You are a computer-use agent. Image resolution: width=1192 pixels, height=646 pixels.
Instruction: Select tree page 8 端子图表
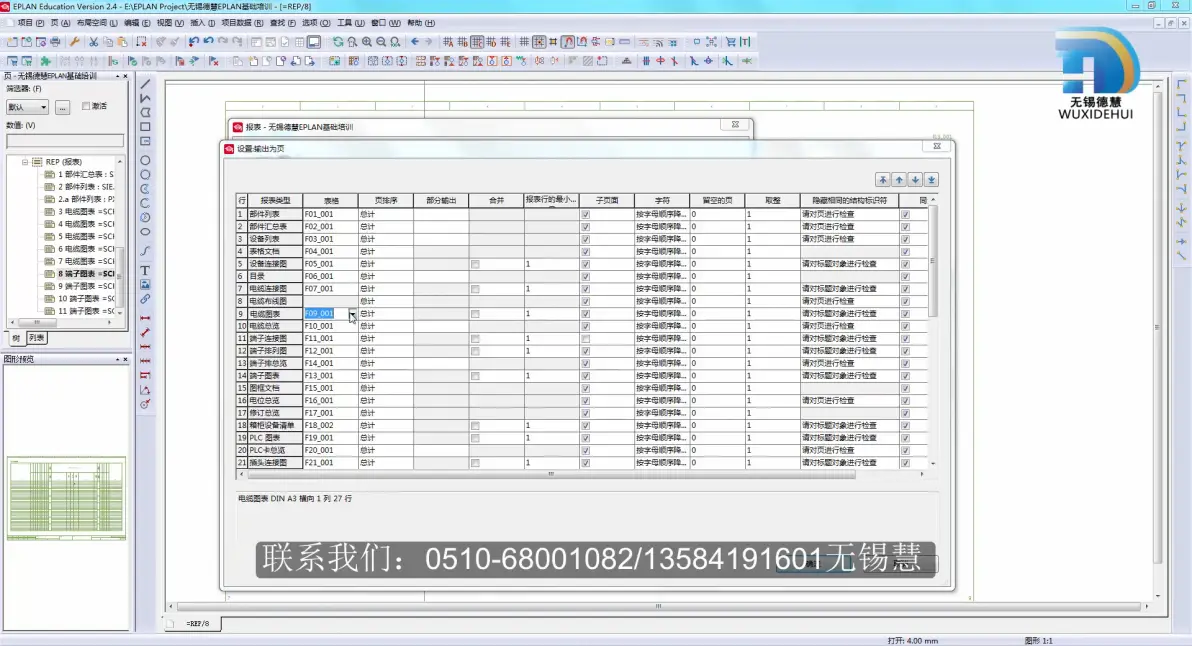pyautogui.click(x=86, y=274)
